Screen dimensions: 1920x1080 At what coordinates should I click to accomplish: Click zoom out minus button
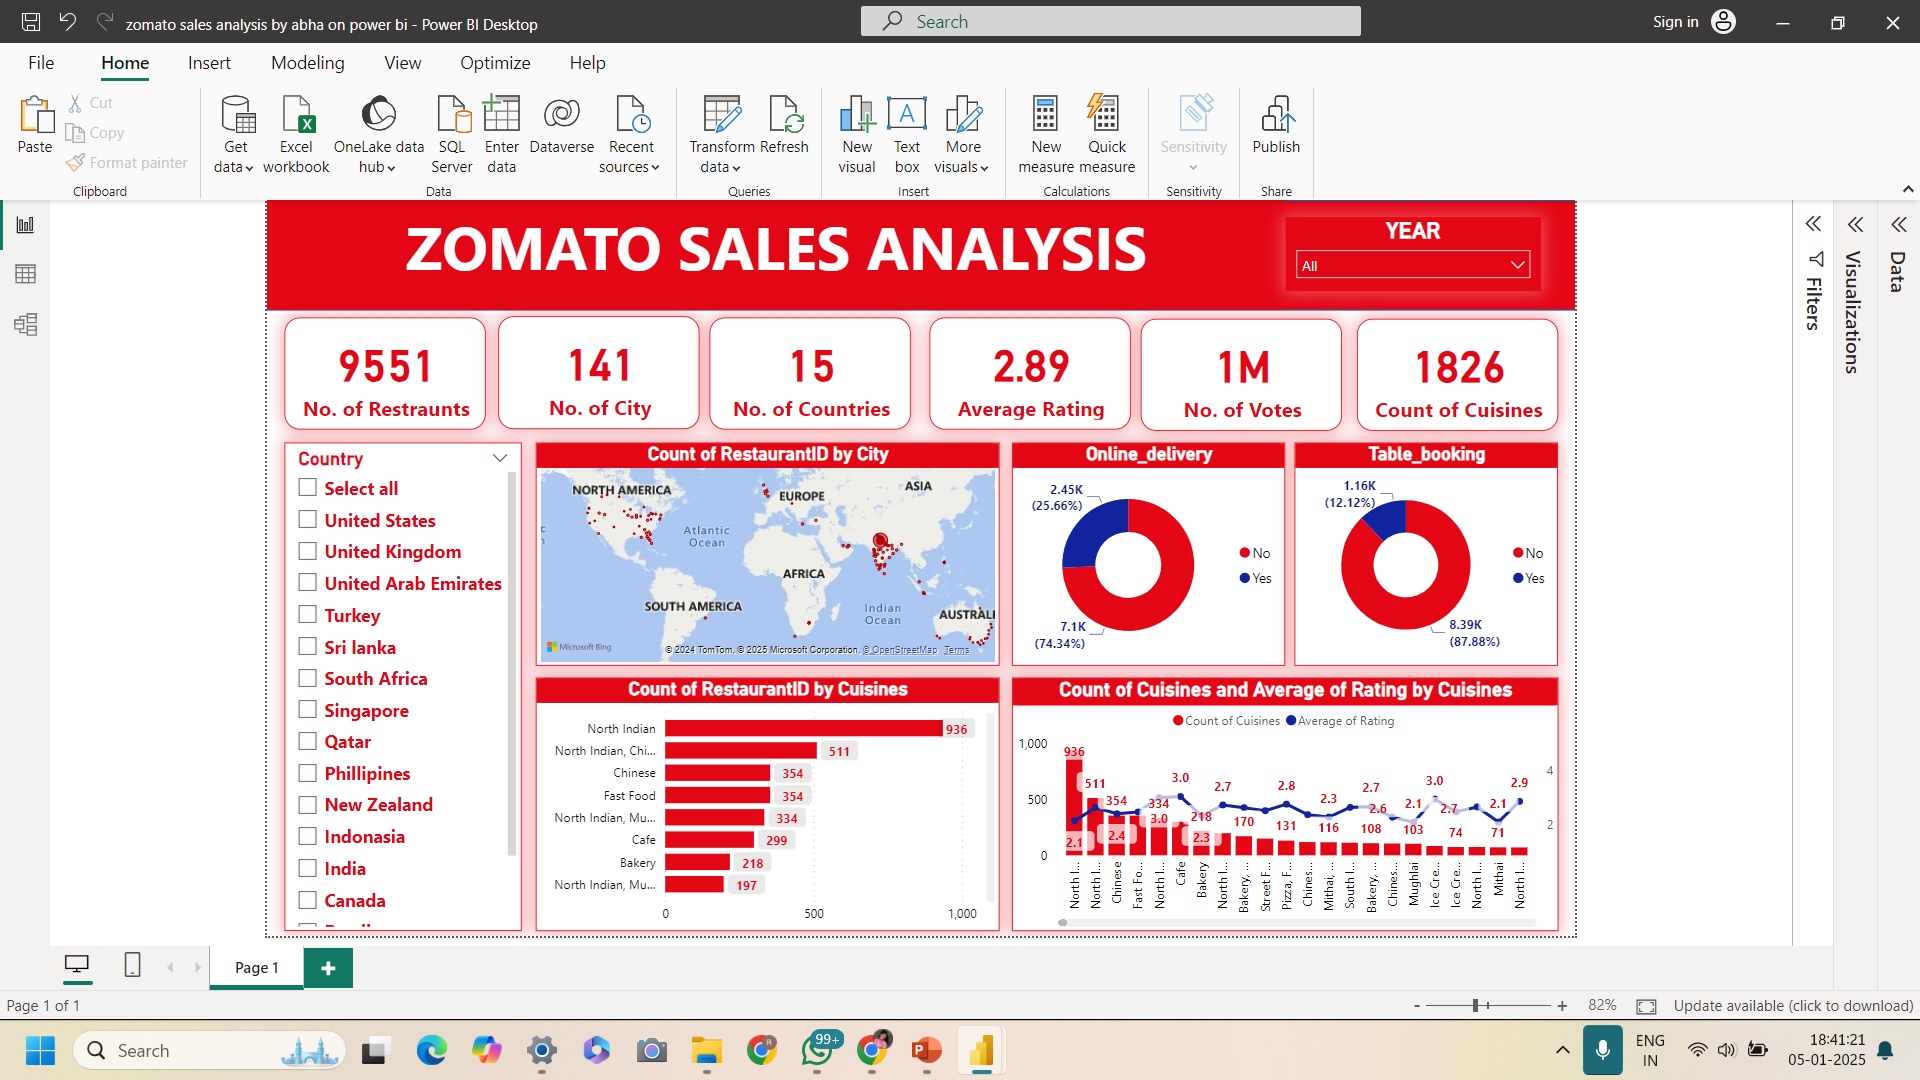[1416, 1006]
